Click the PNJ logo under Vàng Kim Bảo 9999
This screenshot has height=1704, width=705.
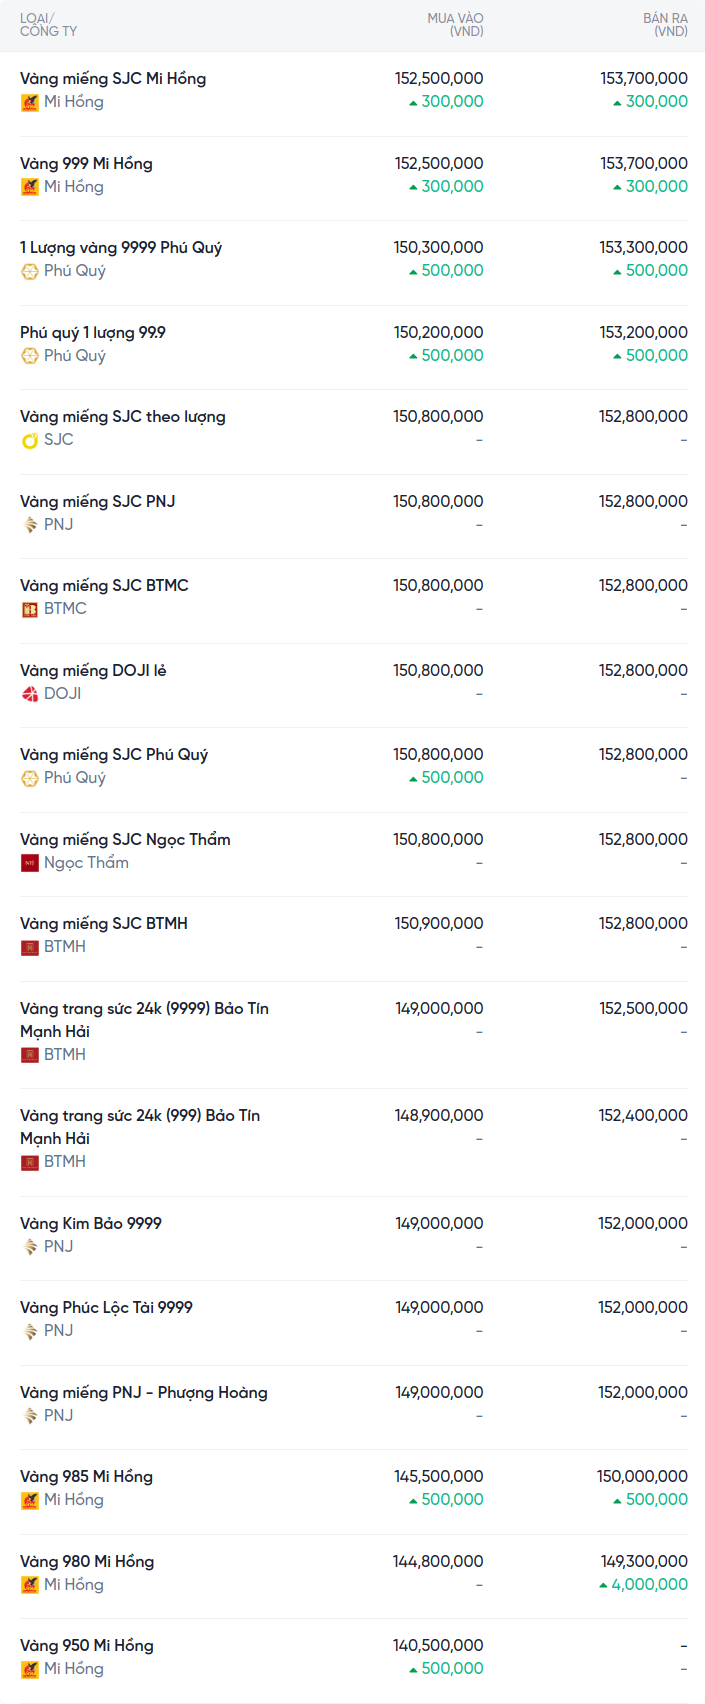30,1247
